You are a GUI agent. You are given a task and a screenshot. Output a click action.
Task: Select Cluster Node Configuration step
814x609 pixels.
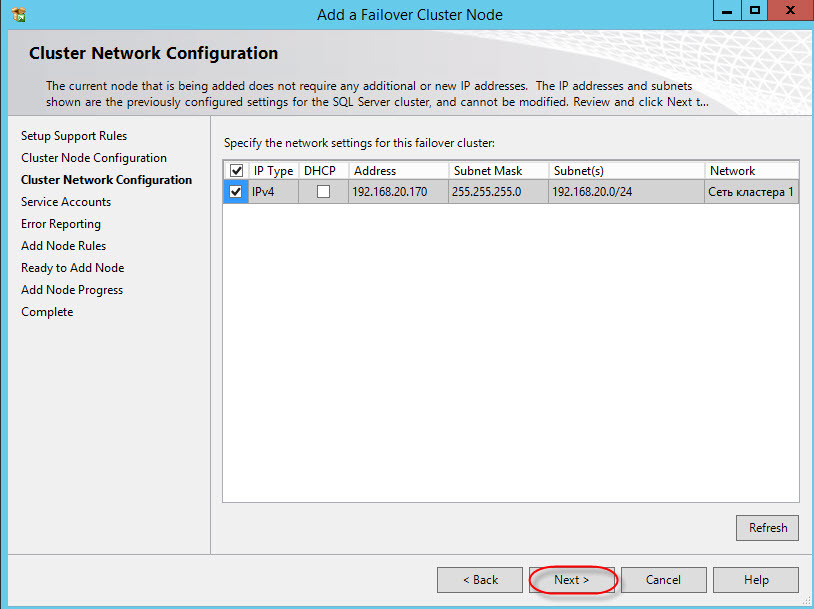click(x=94, y=158)
